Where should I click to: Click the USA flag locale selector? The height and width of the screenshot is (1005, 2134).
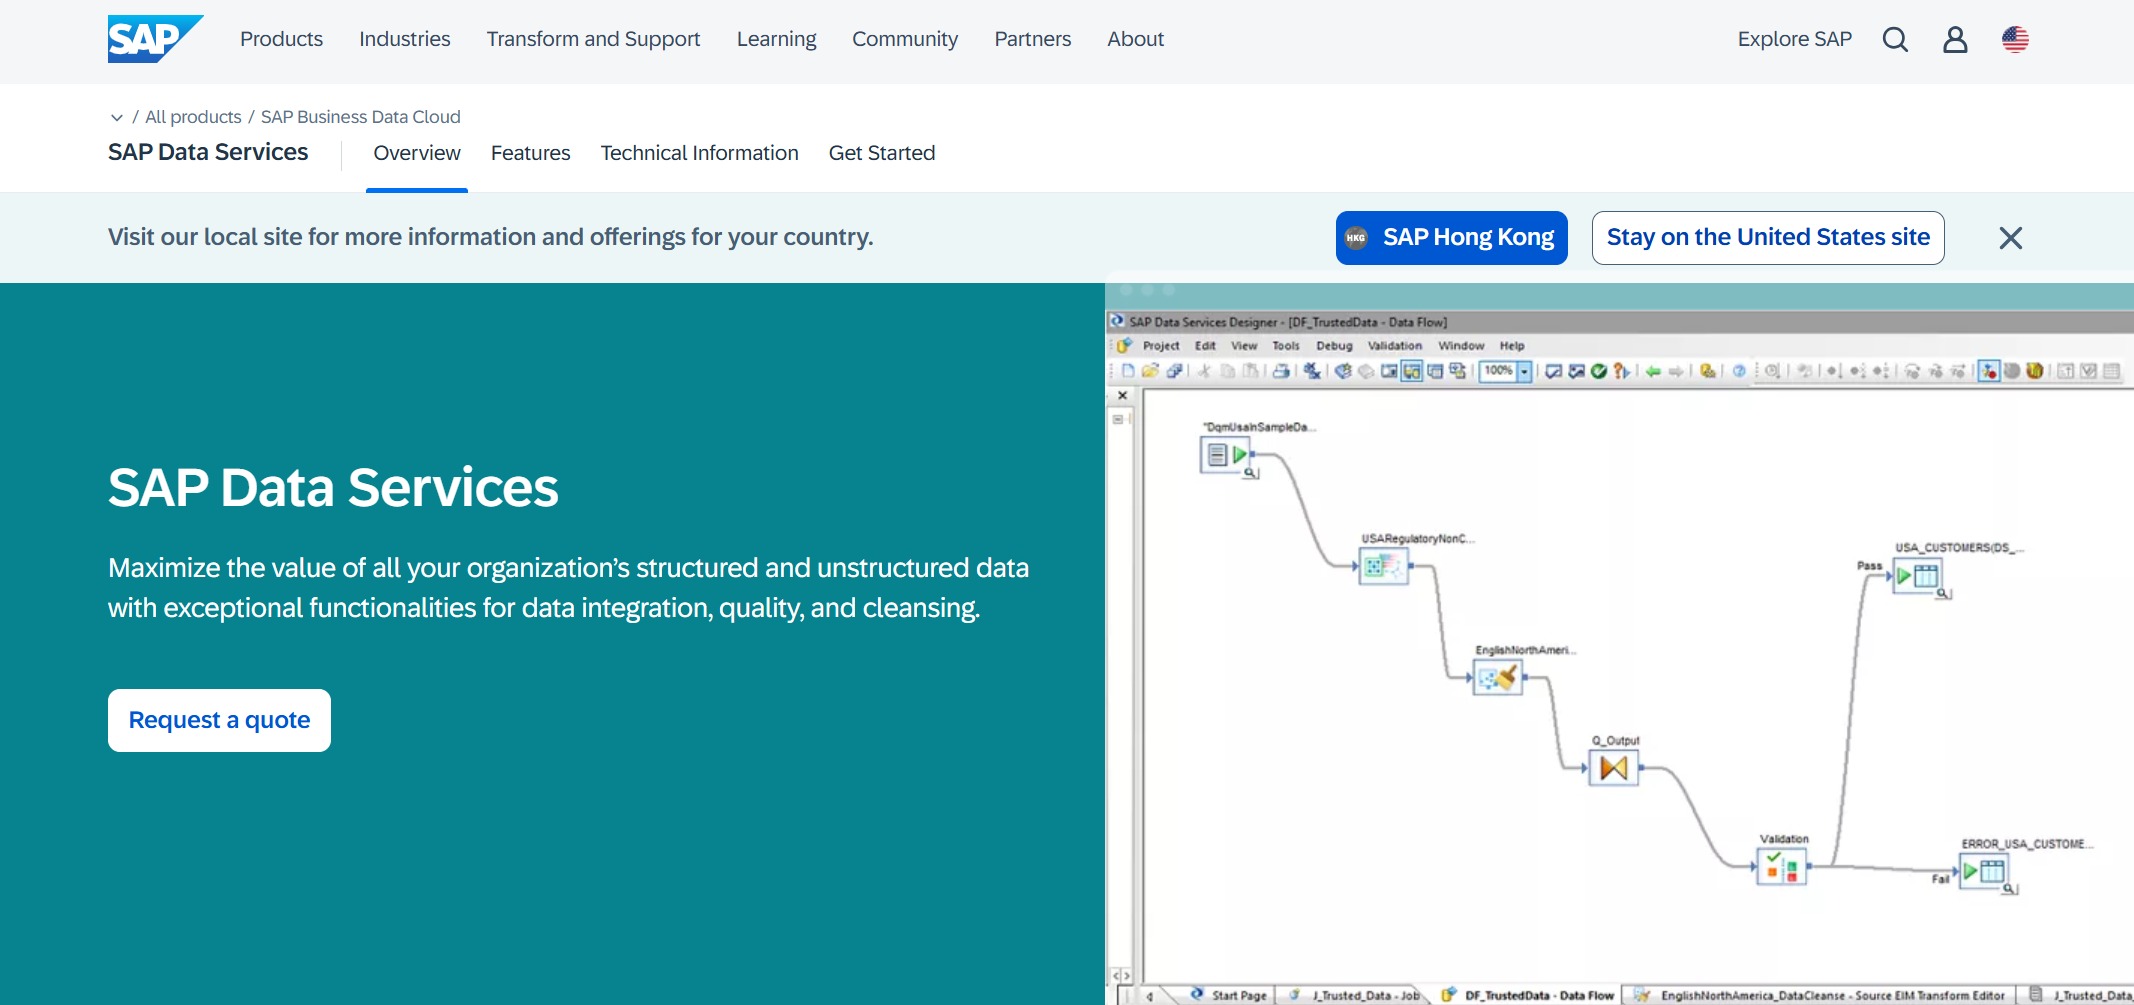coord(2015,39)
